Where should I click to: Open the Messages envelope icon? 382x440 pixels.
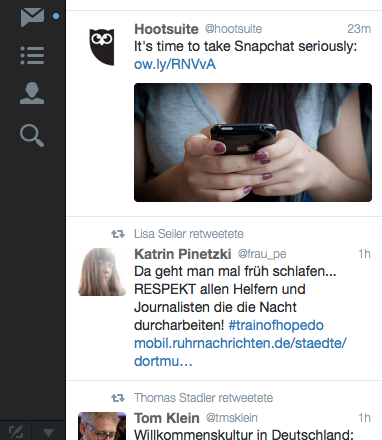click(x=32, y=17)
